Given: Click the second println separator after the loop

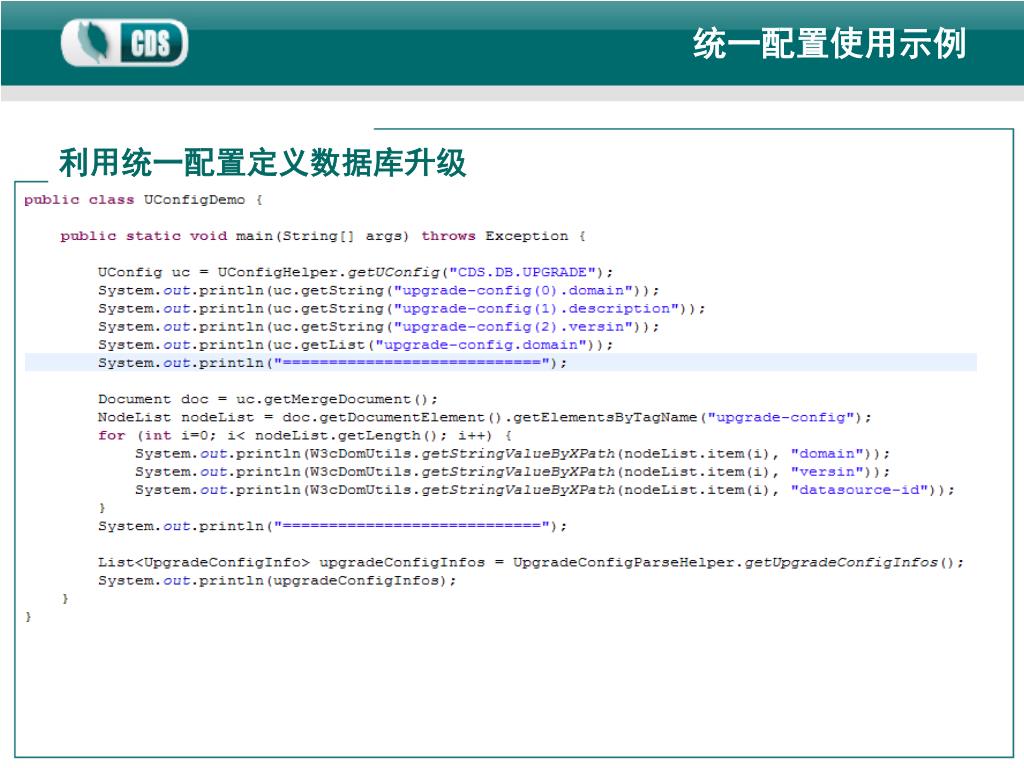Looking at the screenshot, I should pos(332,526).
